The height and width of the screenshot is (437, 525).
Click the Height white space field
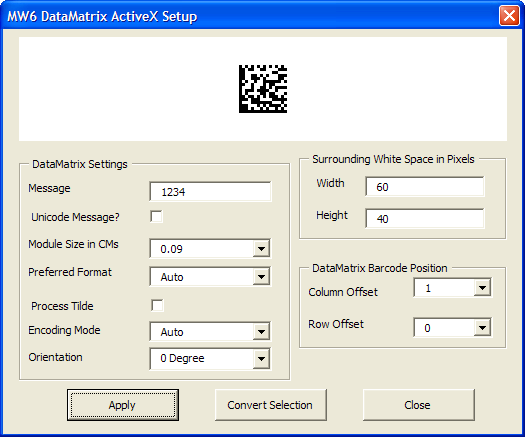(x=425, y=218)
